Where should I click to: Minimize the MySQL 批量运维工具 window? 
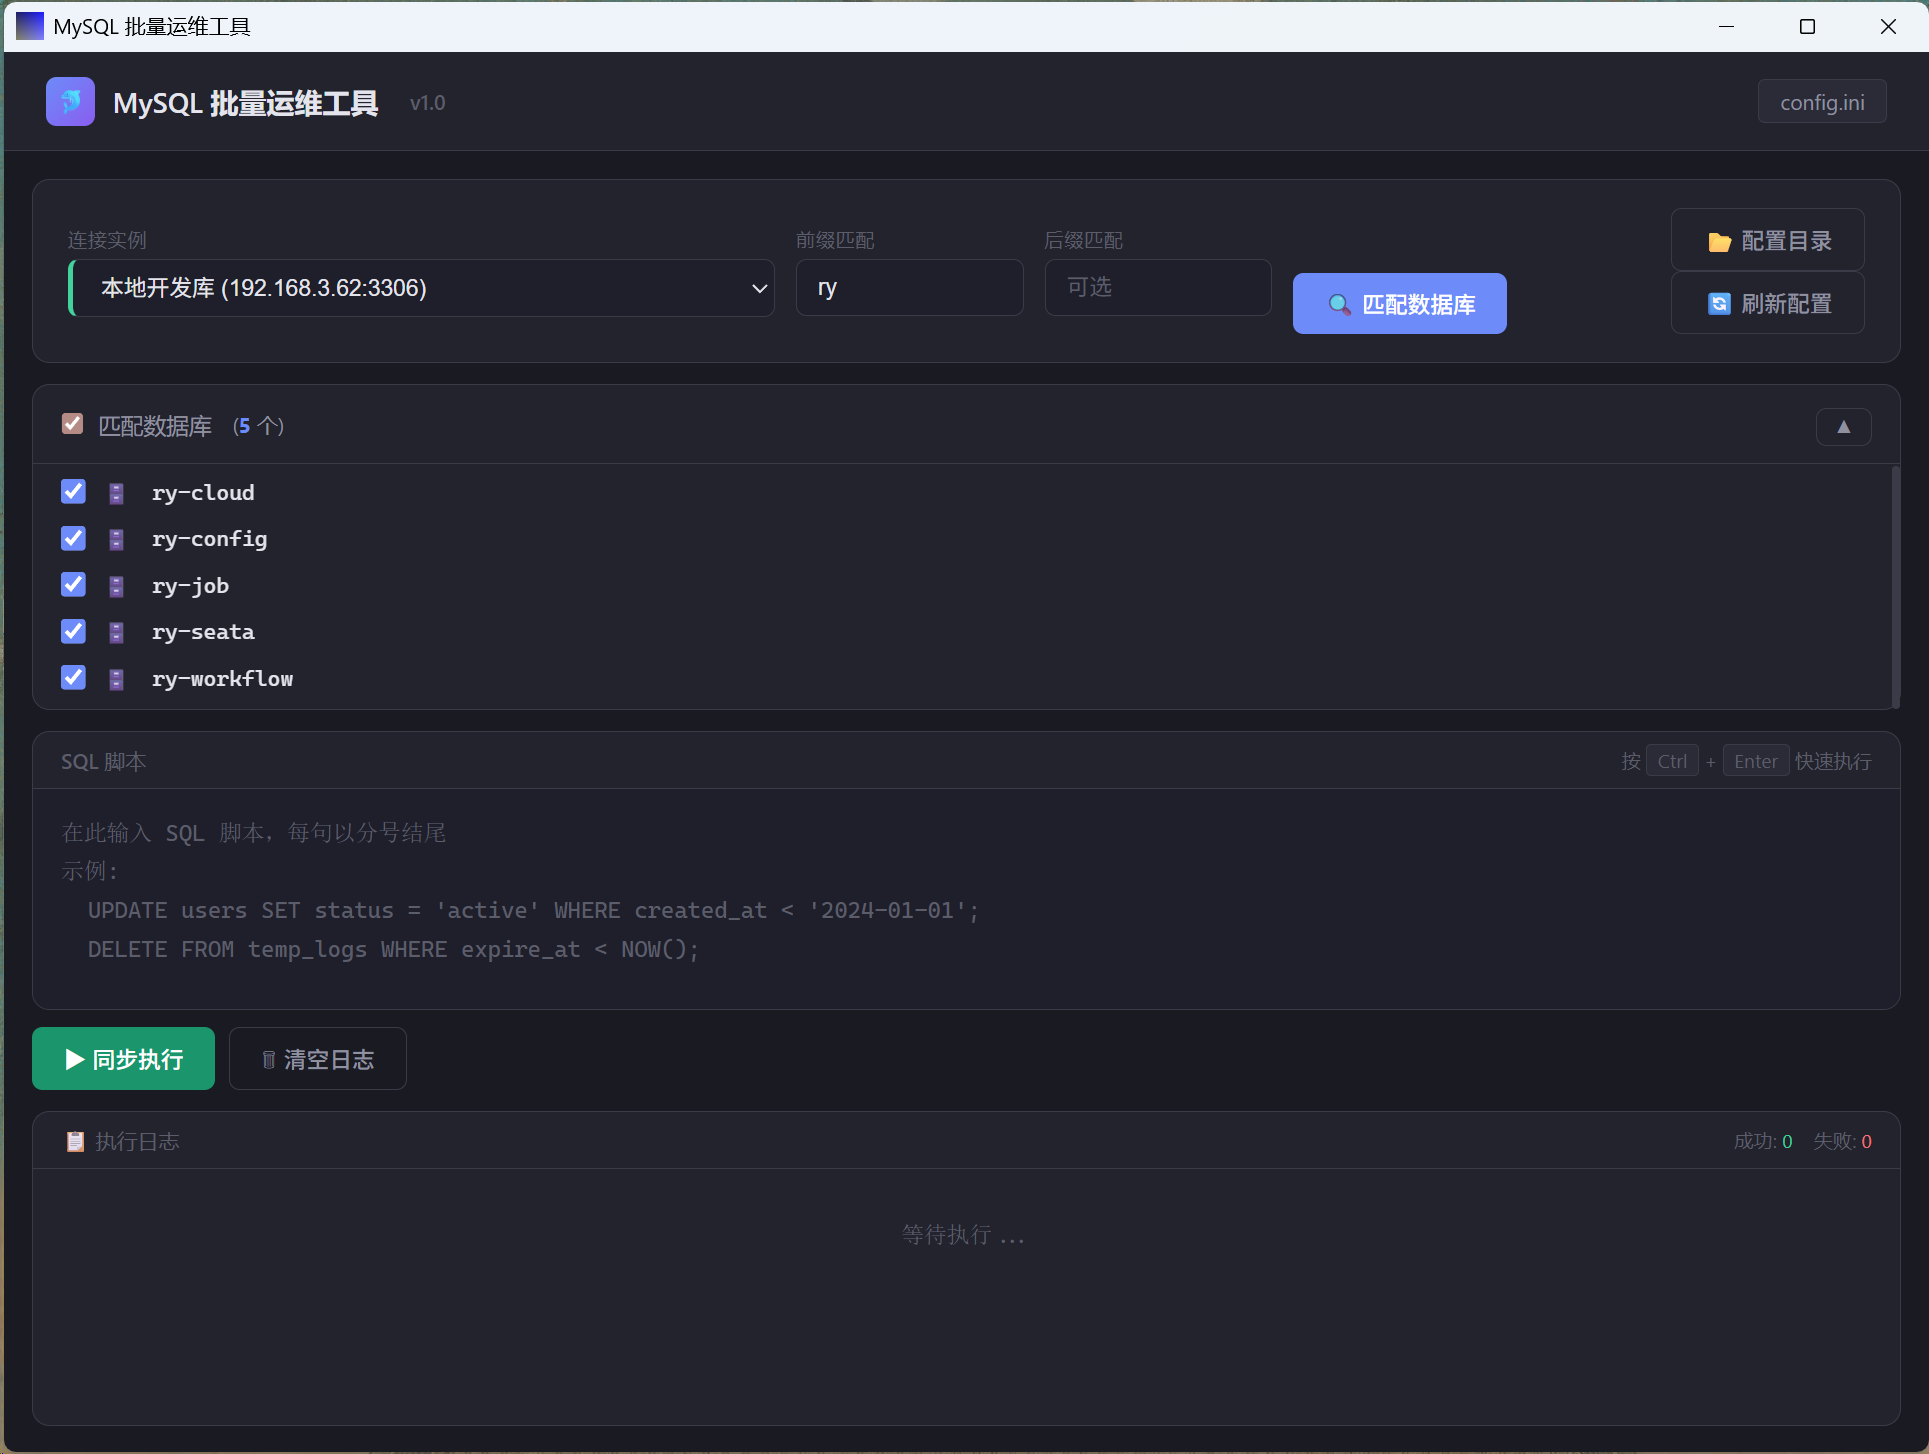pos(1726,26)
